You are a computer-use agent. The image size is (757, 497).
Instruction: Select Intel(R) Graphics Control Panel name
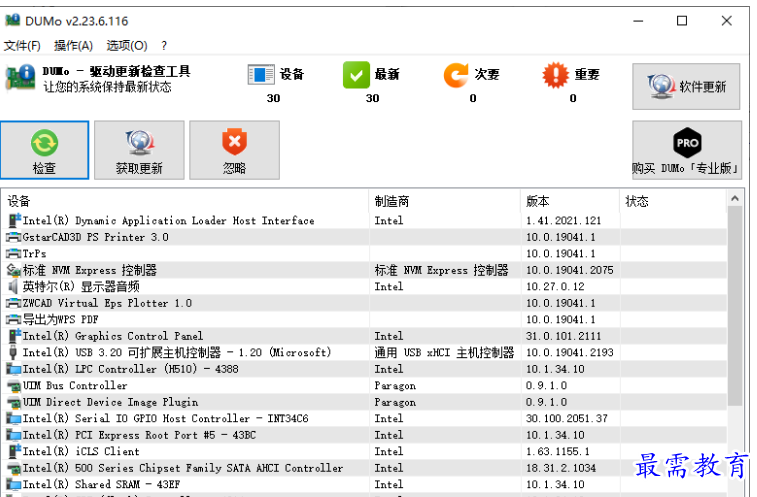pos(113,336)
